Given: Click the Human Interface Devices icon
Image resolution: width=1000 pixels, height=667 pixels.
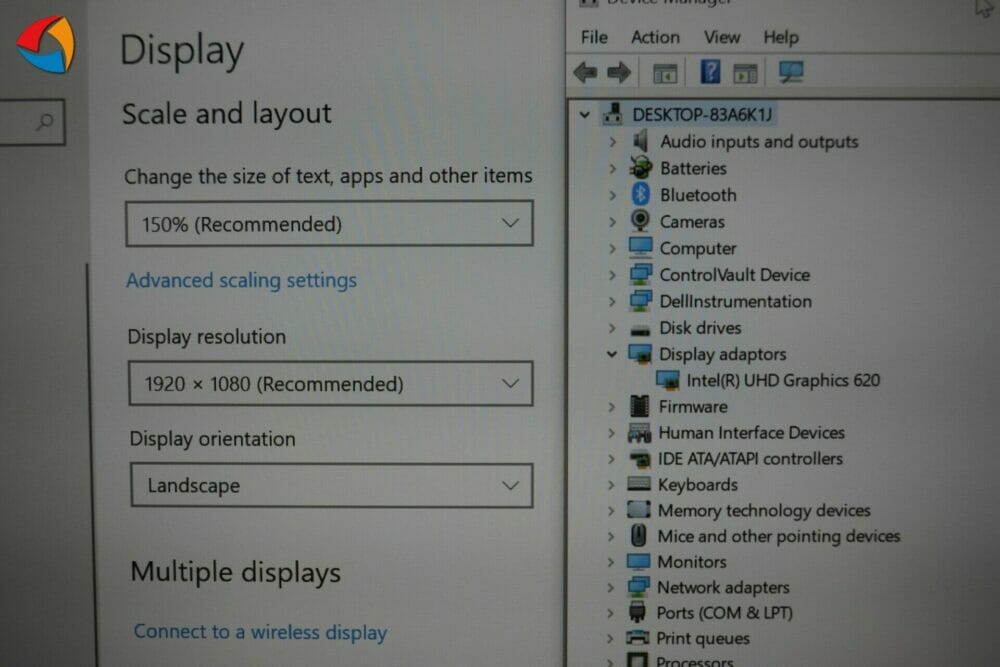Looking at the screenshot, I should [639, 433].
